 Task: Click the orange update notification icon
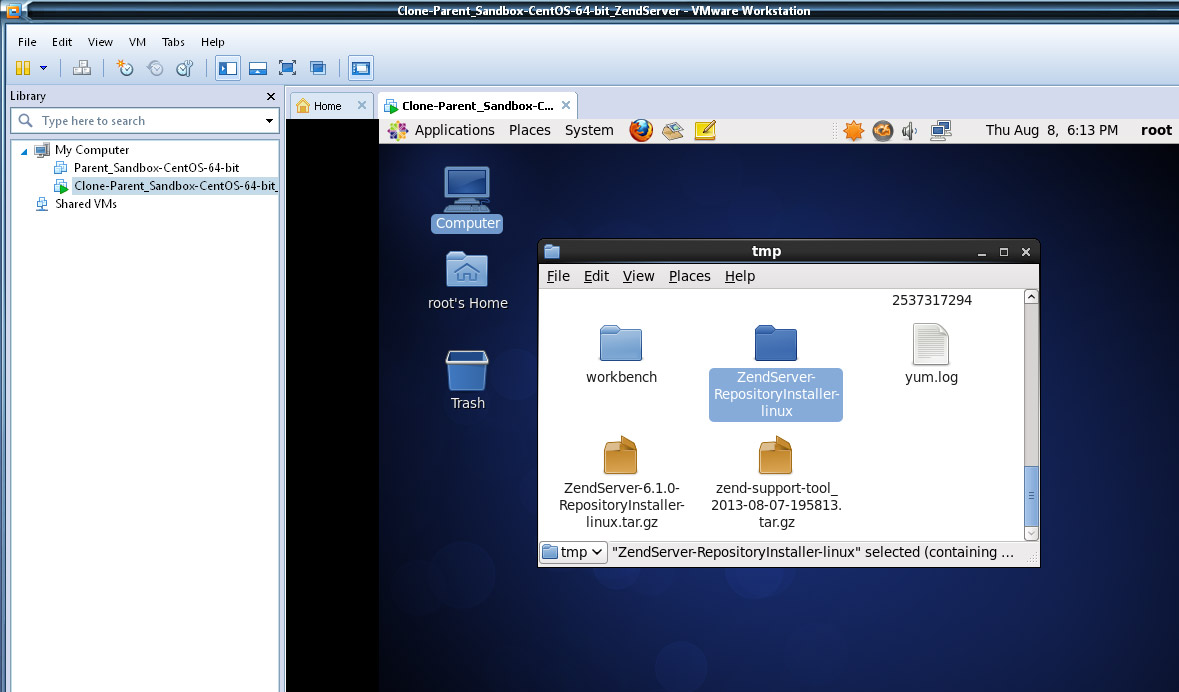coord(853,131)
